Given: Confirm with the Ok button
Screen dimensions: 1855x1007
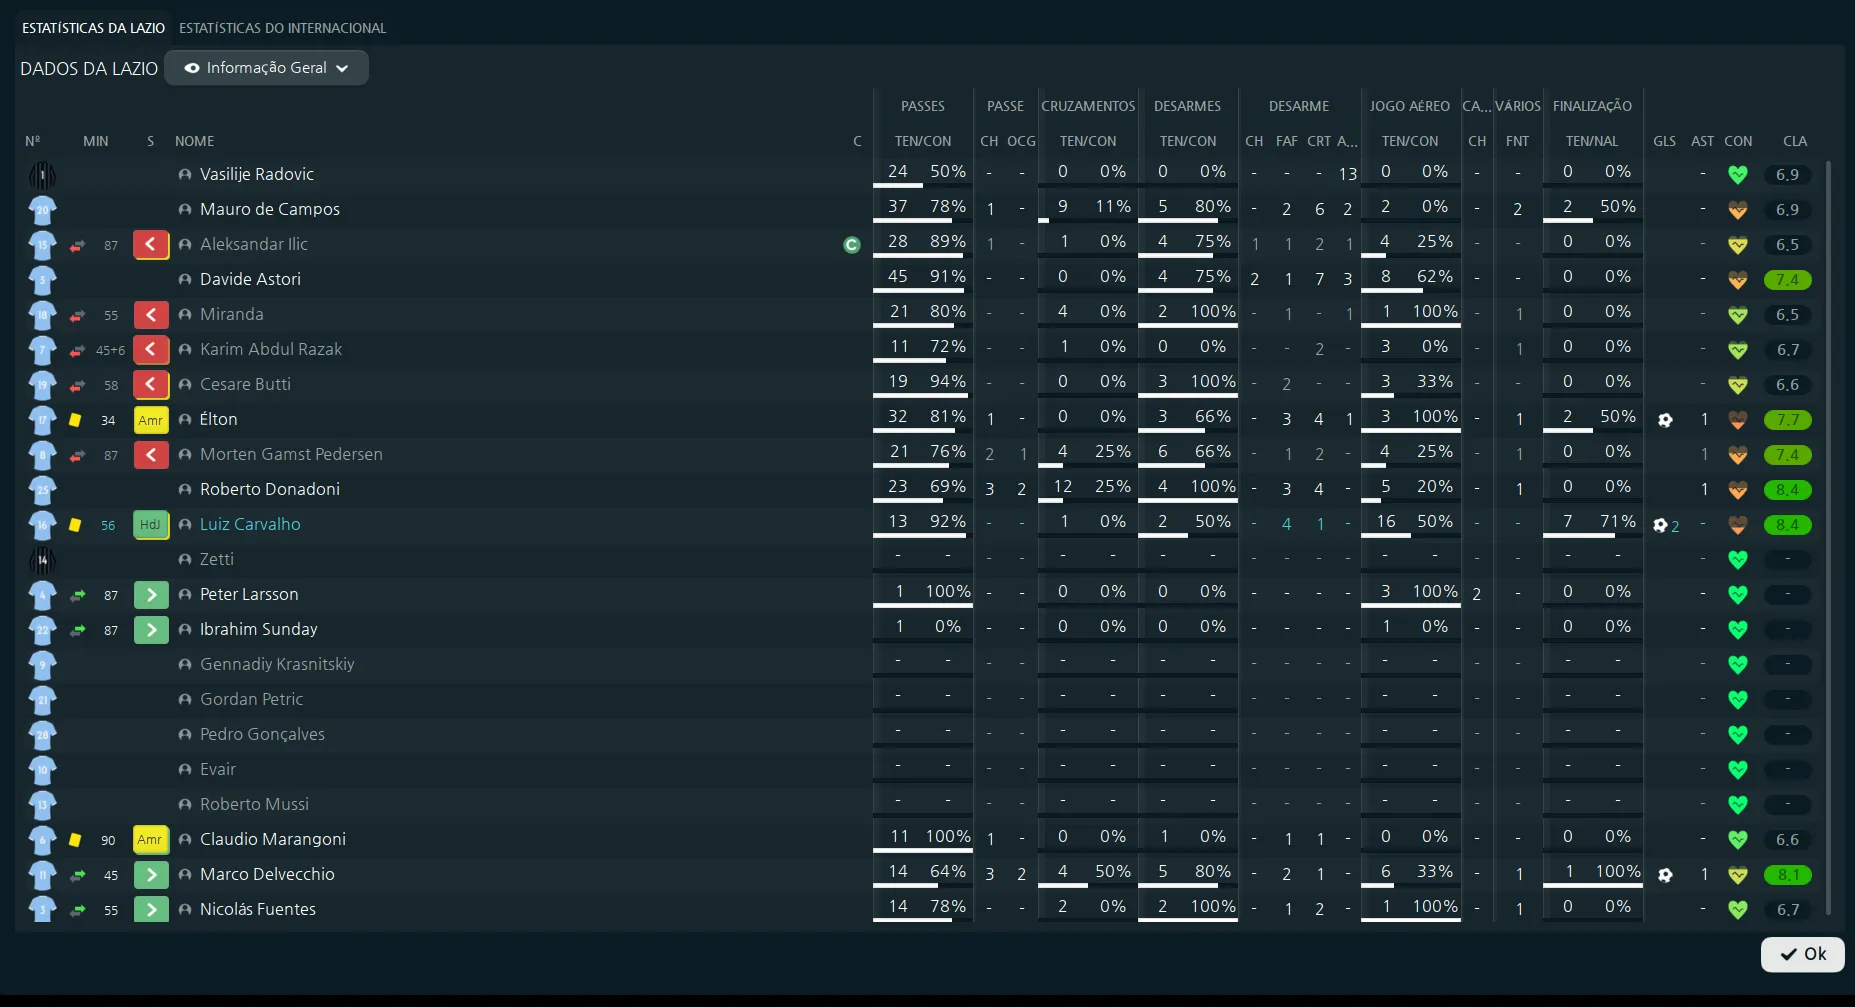Looking at the screenshot, I should [x=1802, y=954].
